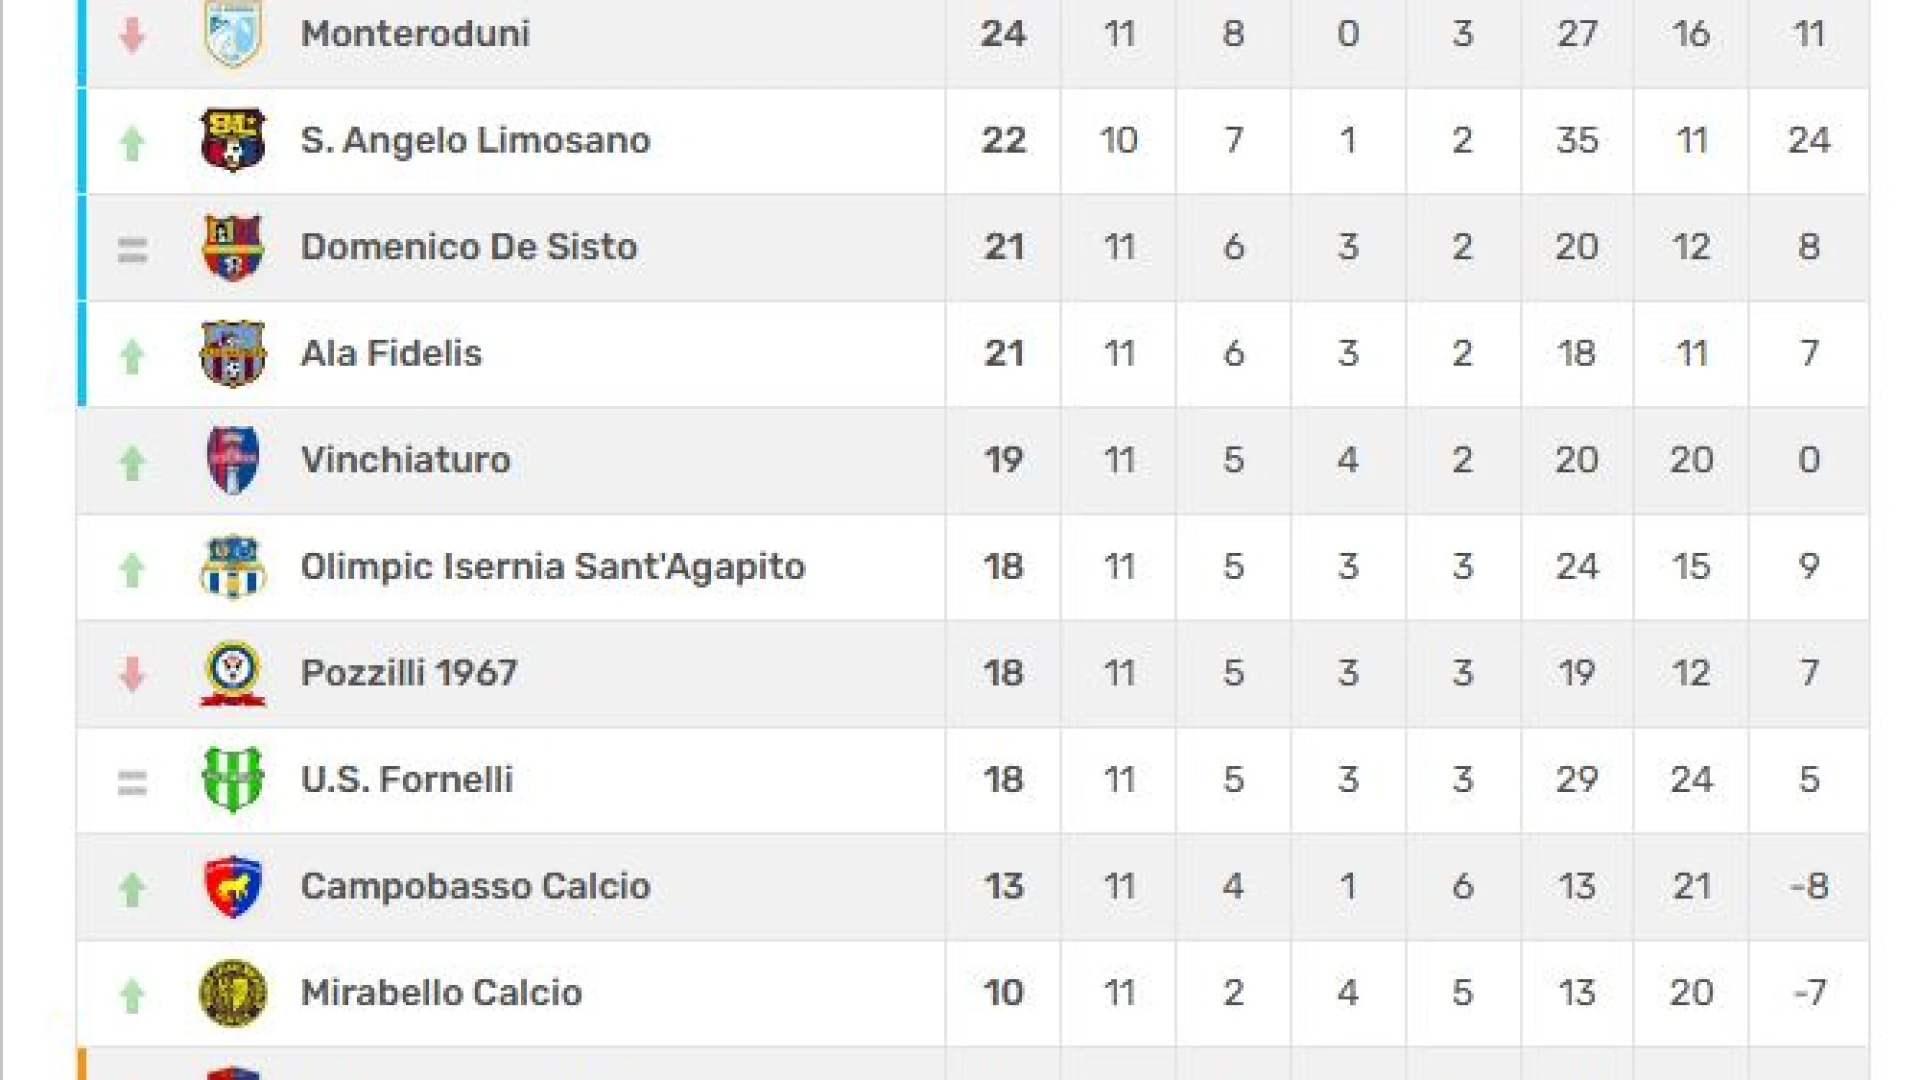
Task: Click the S. Angelo Limosano team crest
Action: pos(233,140)
